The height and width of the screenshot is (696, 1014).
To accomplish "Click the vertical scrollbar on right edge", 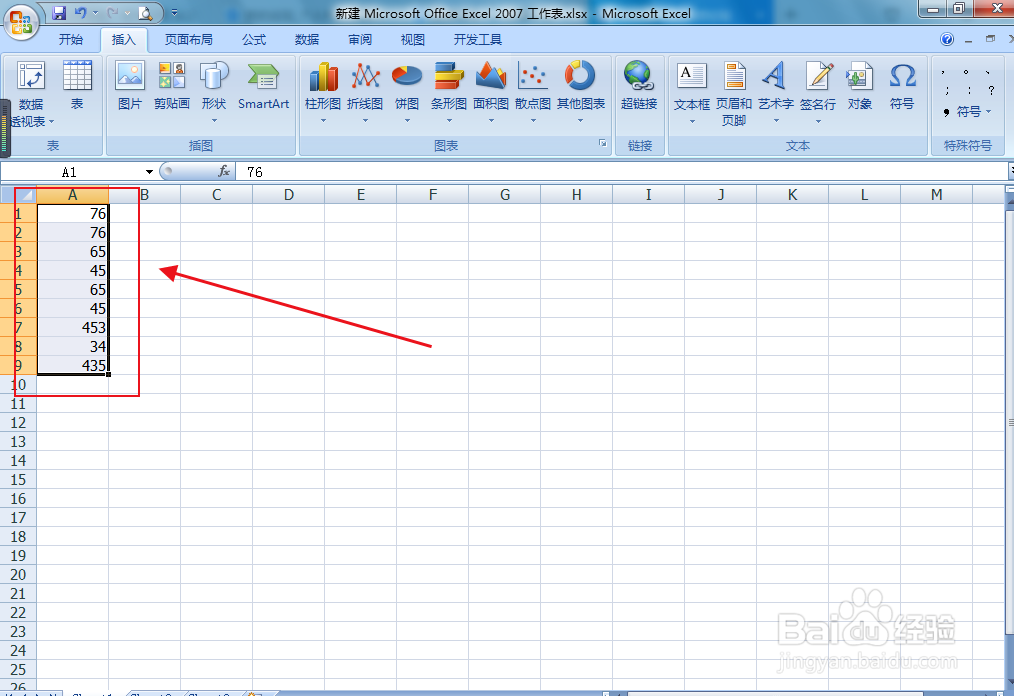I will (x=1009, y=420).
